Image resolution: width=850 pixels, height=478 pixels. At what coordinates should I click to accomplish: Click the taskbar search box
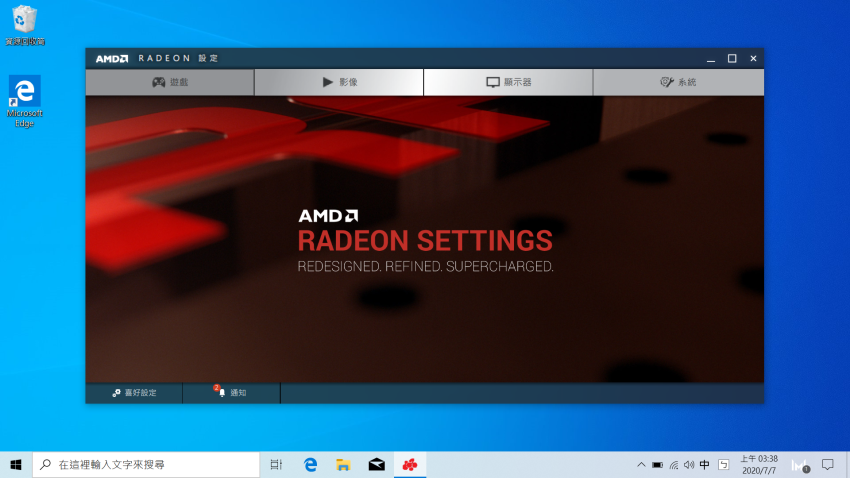[x=146, y=464]
